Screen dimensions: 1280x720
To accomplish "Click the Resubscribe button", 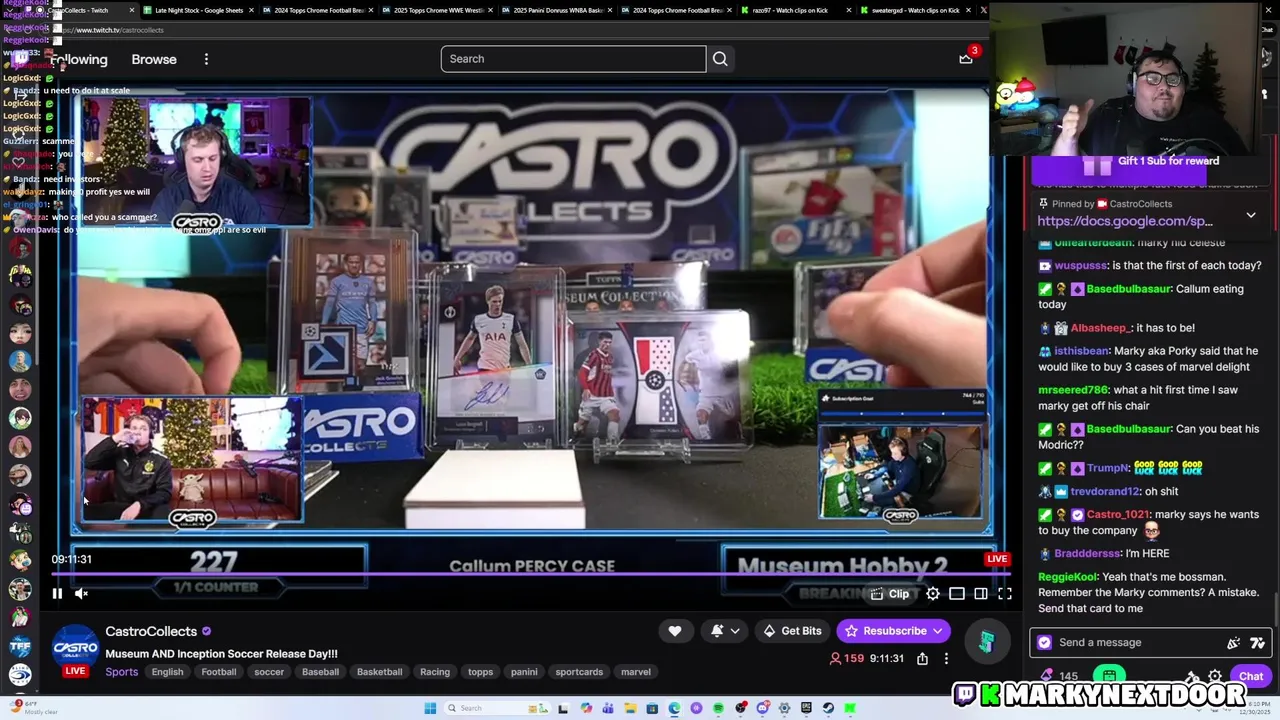I will (893, 631).
